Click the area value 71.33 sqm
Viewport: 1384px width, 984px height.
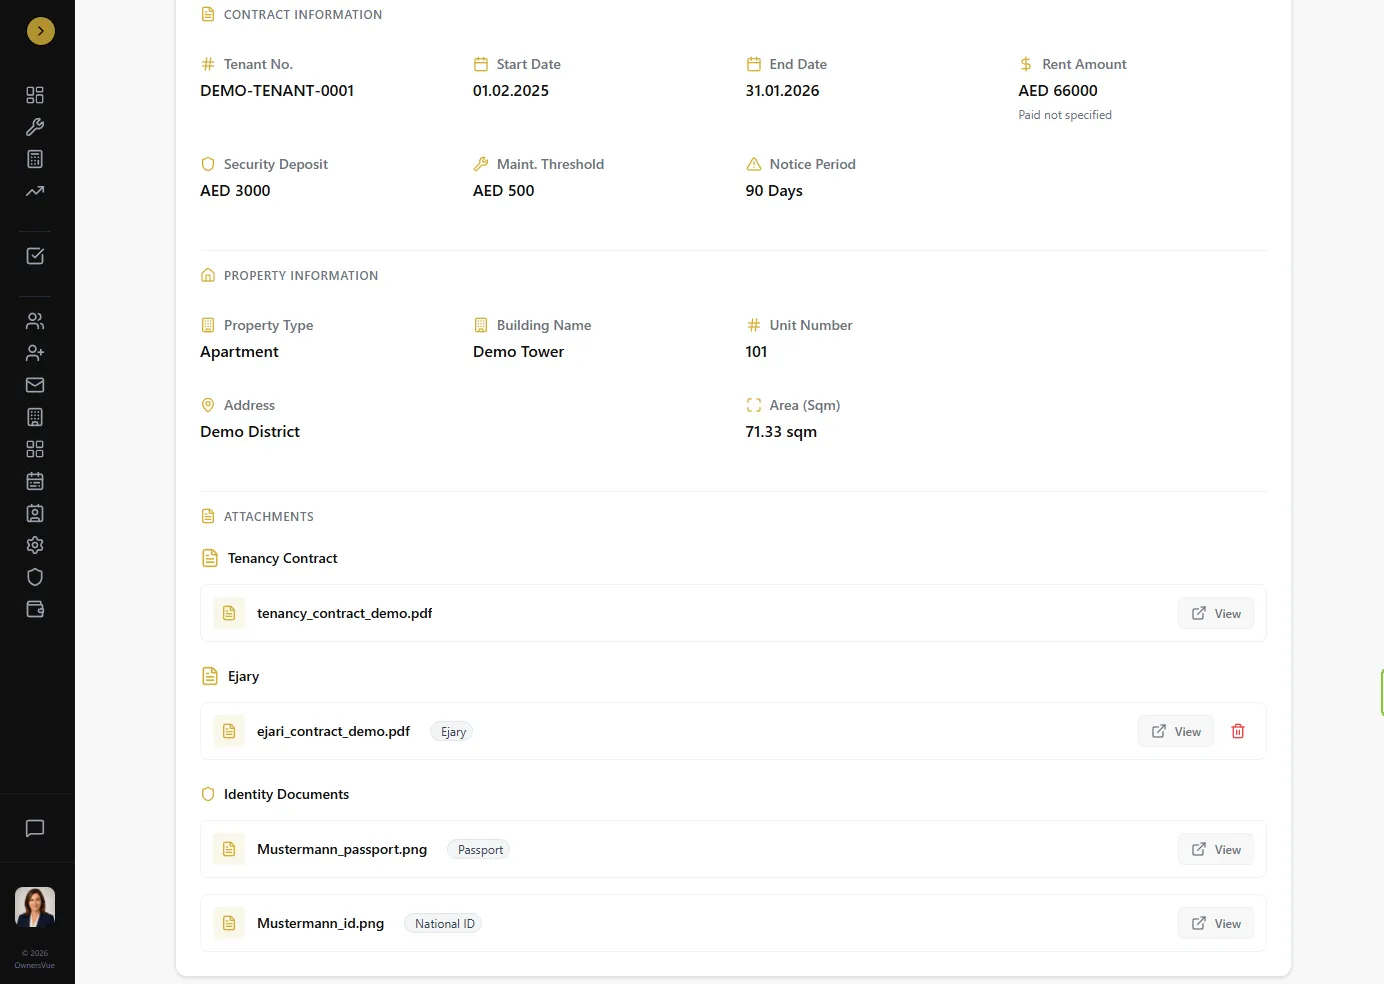tap(781, 431)
